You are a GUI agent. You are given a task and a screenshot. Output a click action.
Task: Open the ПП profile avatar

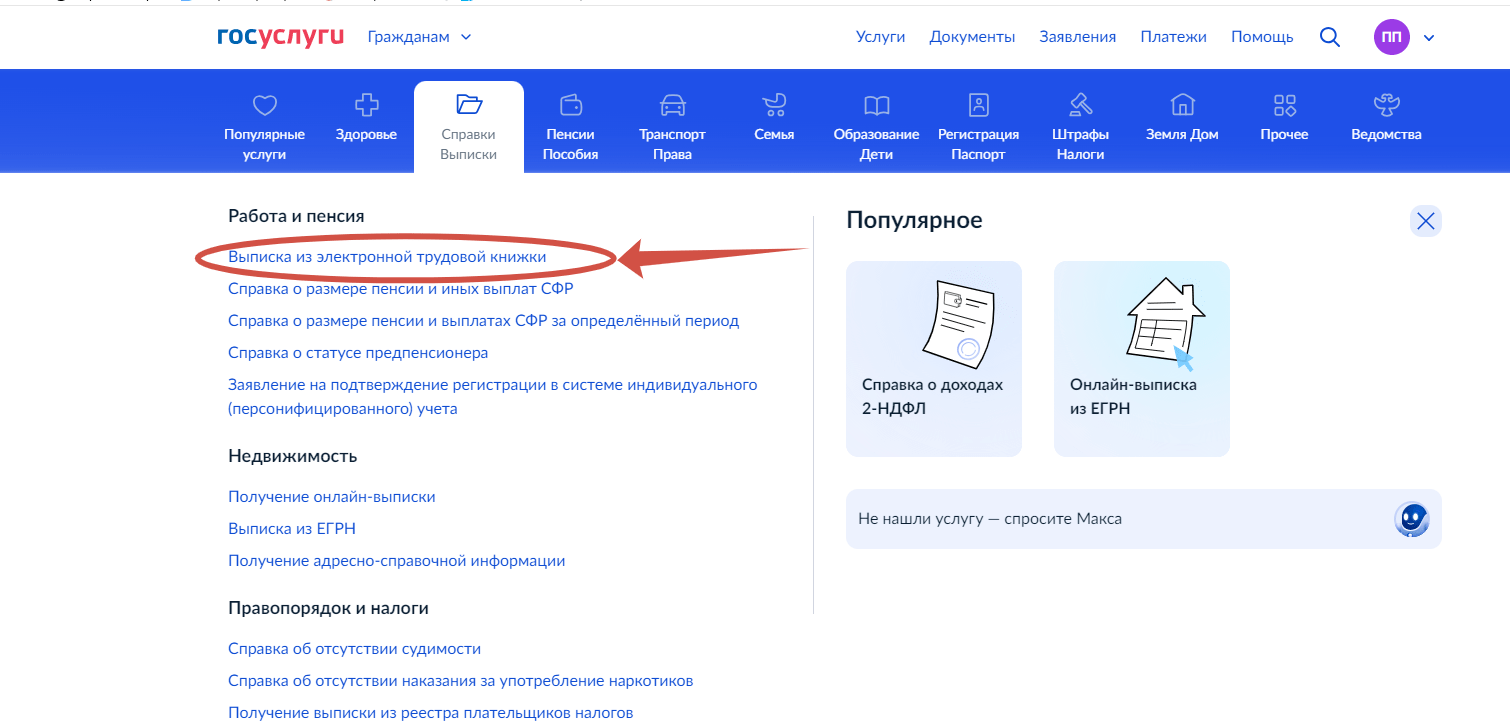[x=1391, y=37]
